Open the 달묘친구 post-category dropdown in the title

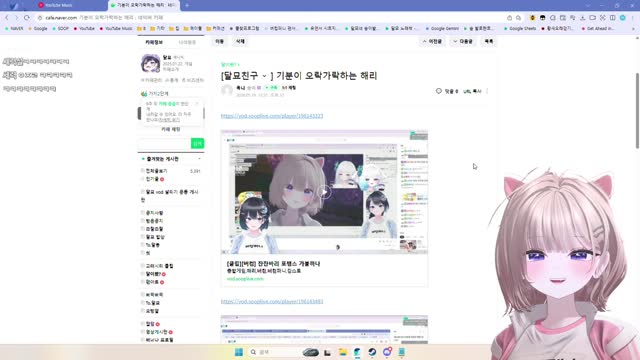pyautogui.click(x=264, y=76)
